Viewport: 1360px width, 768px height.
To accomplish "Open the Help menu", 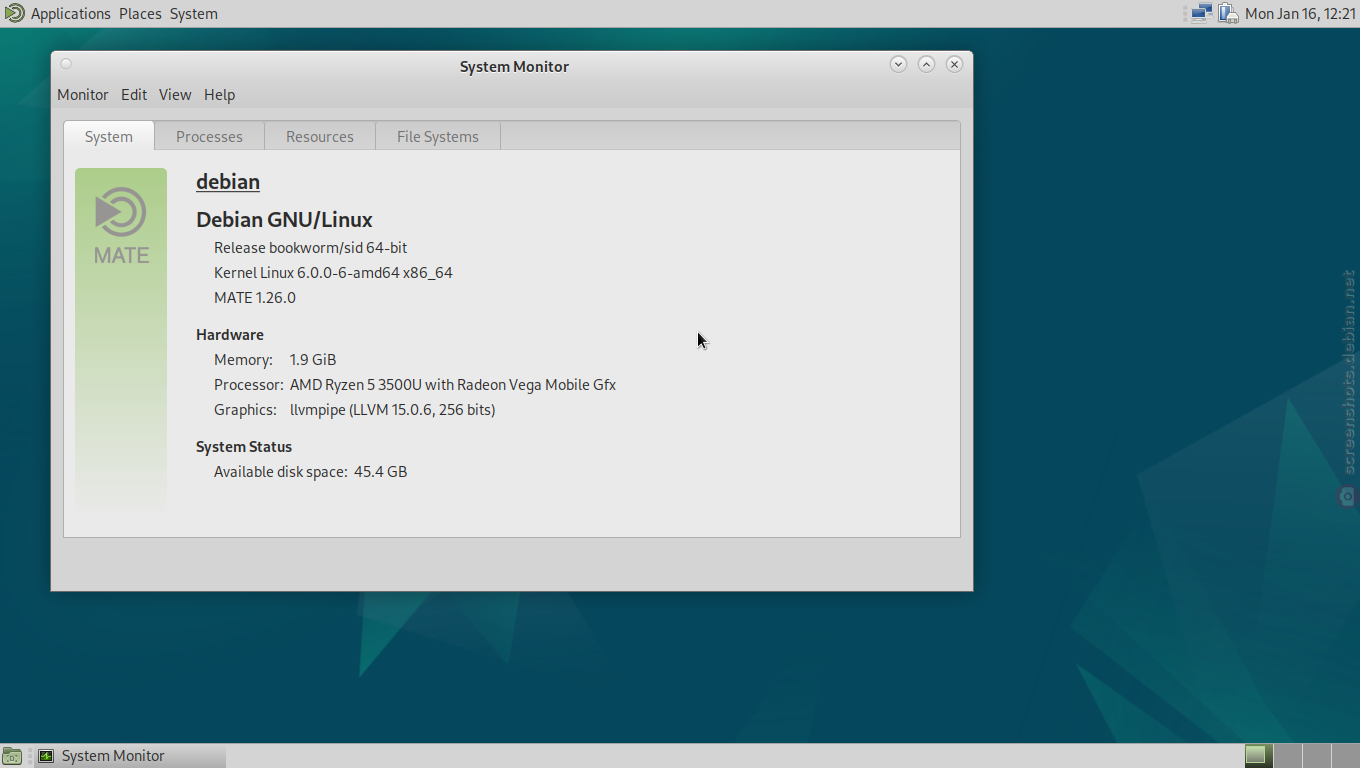I will click(219, 95).
